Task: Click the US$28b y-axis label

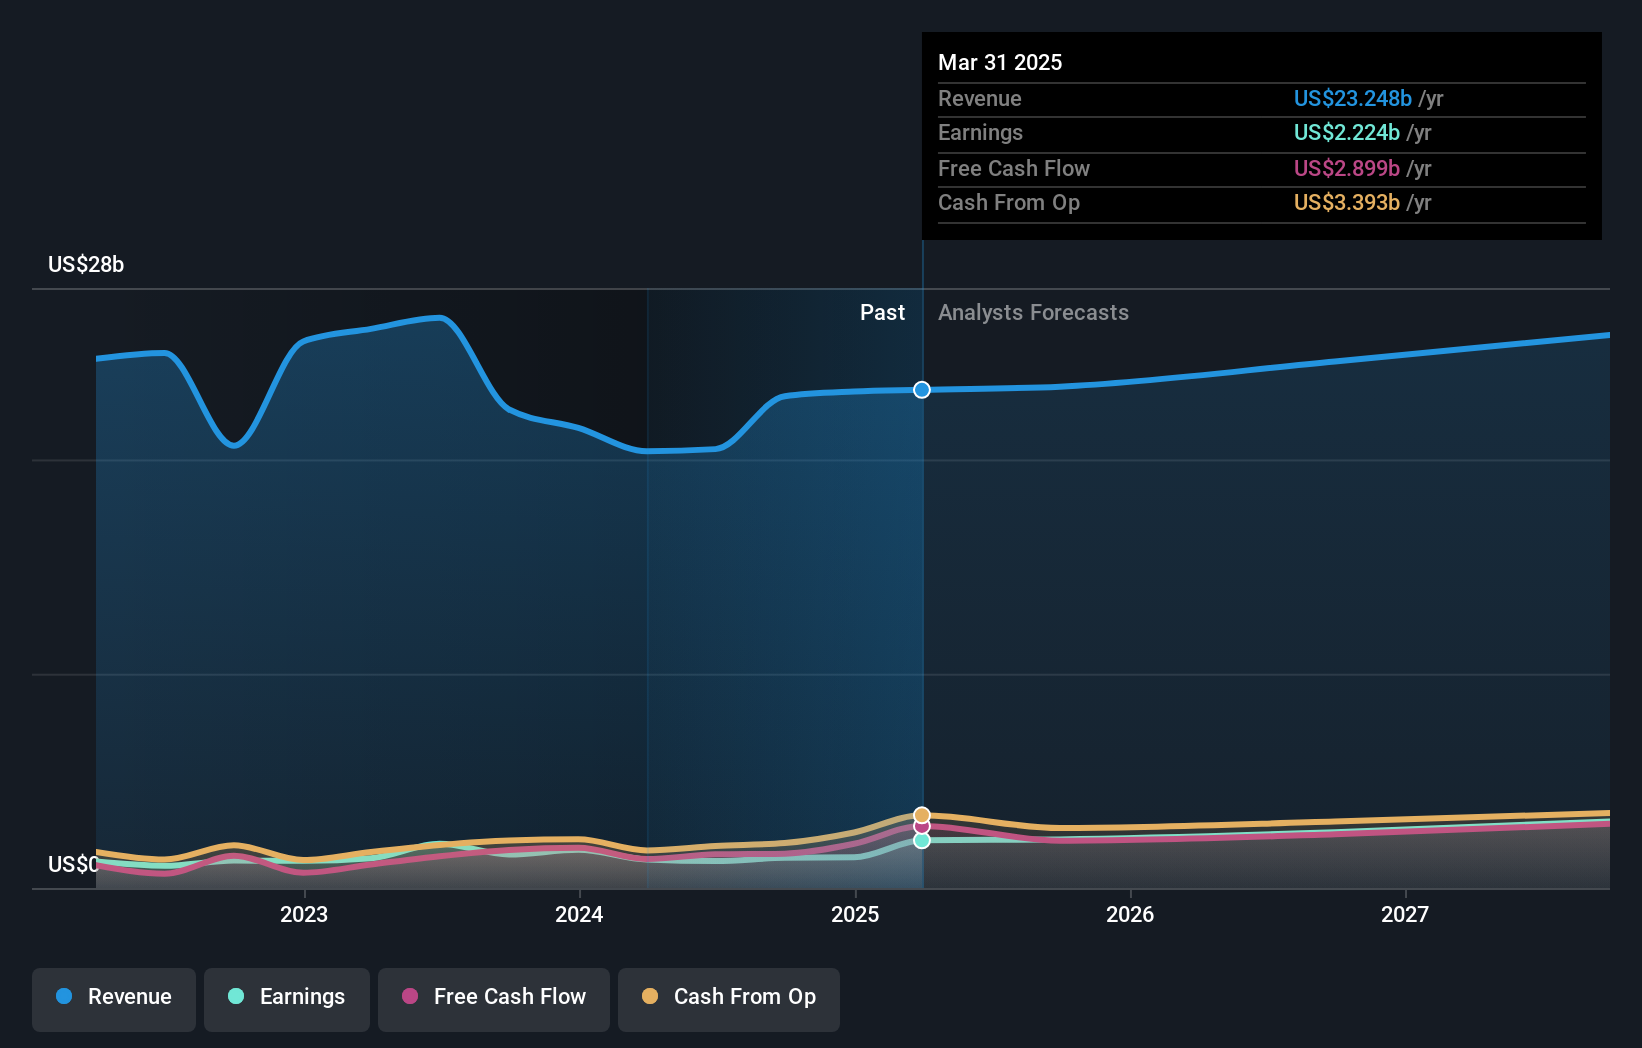Action: point(86,264)
